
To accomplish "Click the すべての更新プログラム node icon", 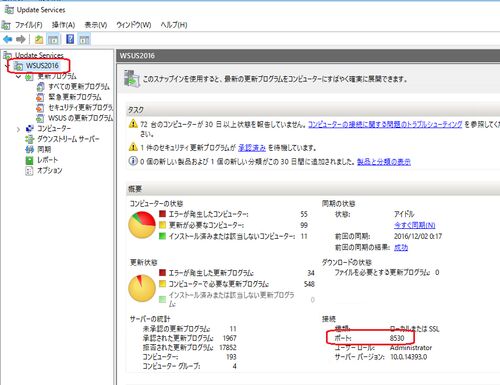I will pos(40,87).
